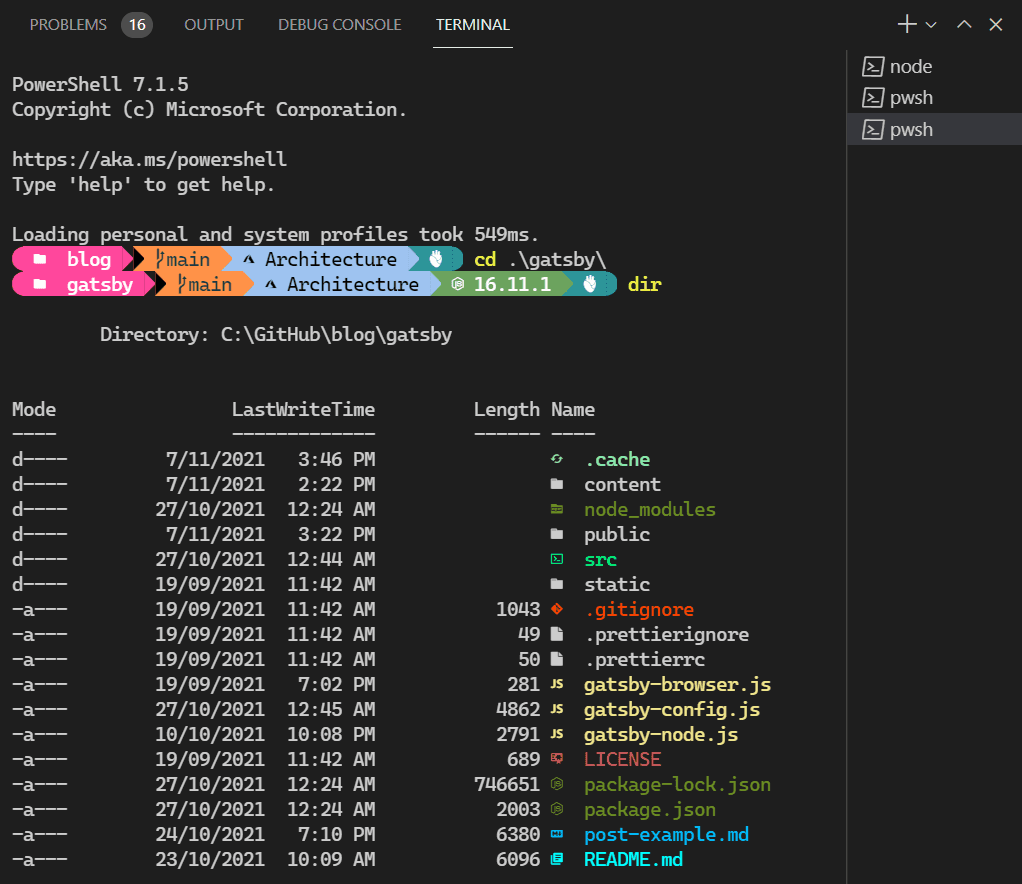Click the folder icon next to content
The height and width of the screenshot is (884, 1022).
point(557,485)
